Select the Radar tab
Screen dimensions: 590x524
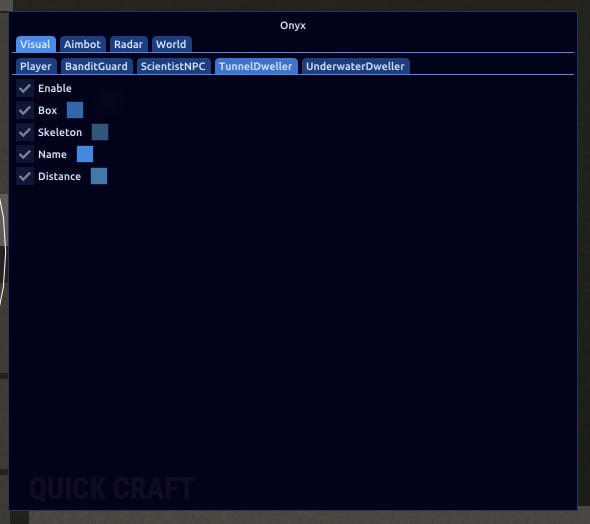pos(128,44)
